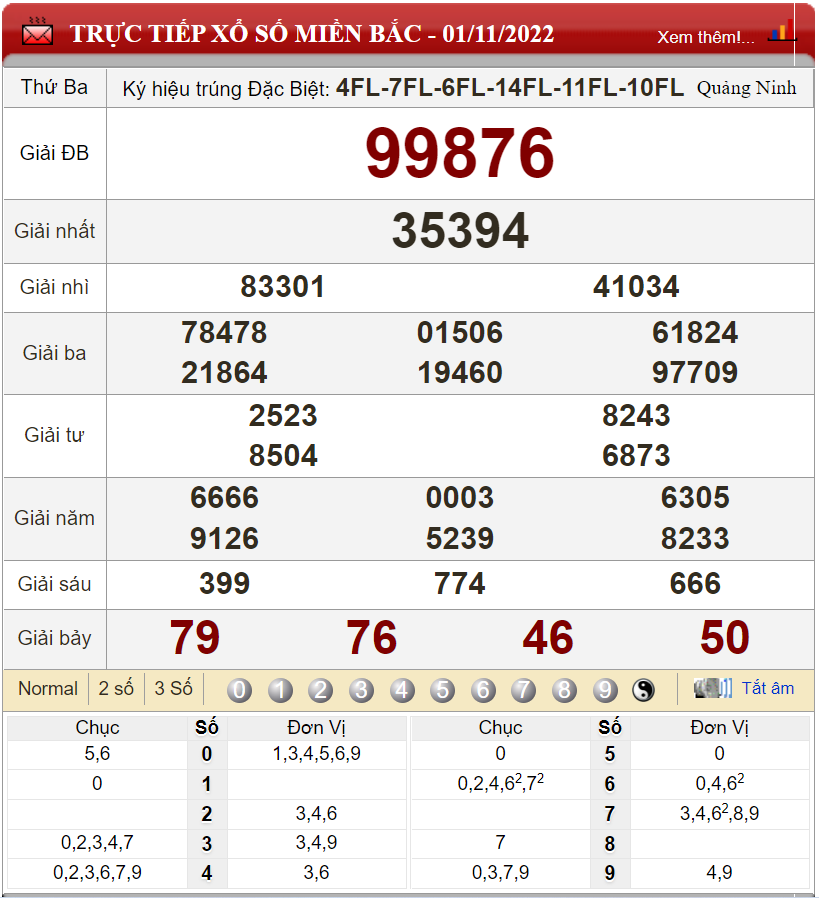This screenshot has width=819, height=898.
Task: Click the envelope mail icon in header
Action: tap(37, 32)
